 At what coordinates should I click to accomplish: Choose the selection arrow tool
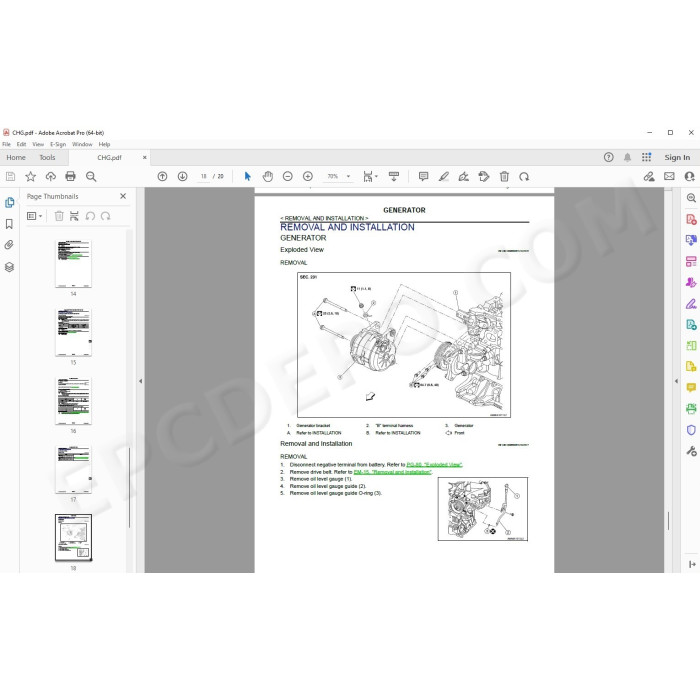pyautogui.click(x=248, y=176)
